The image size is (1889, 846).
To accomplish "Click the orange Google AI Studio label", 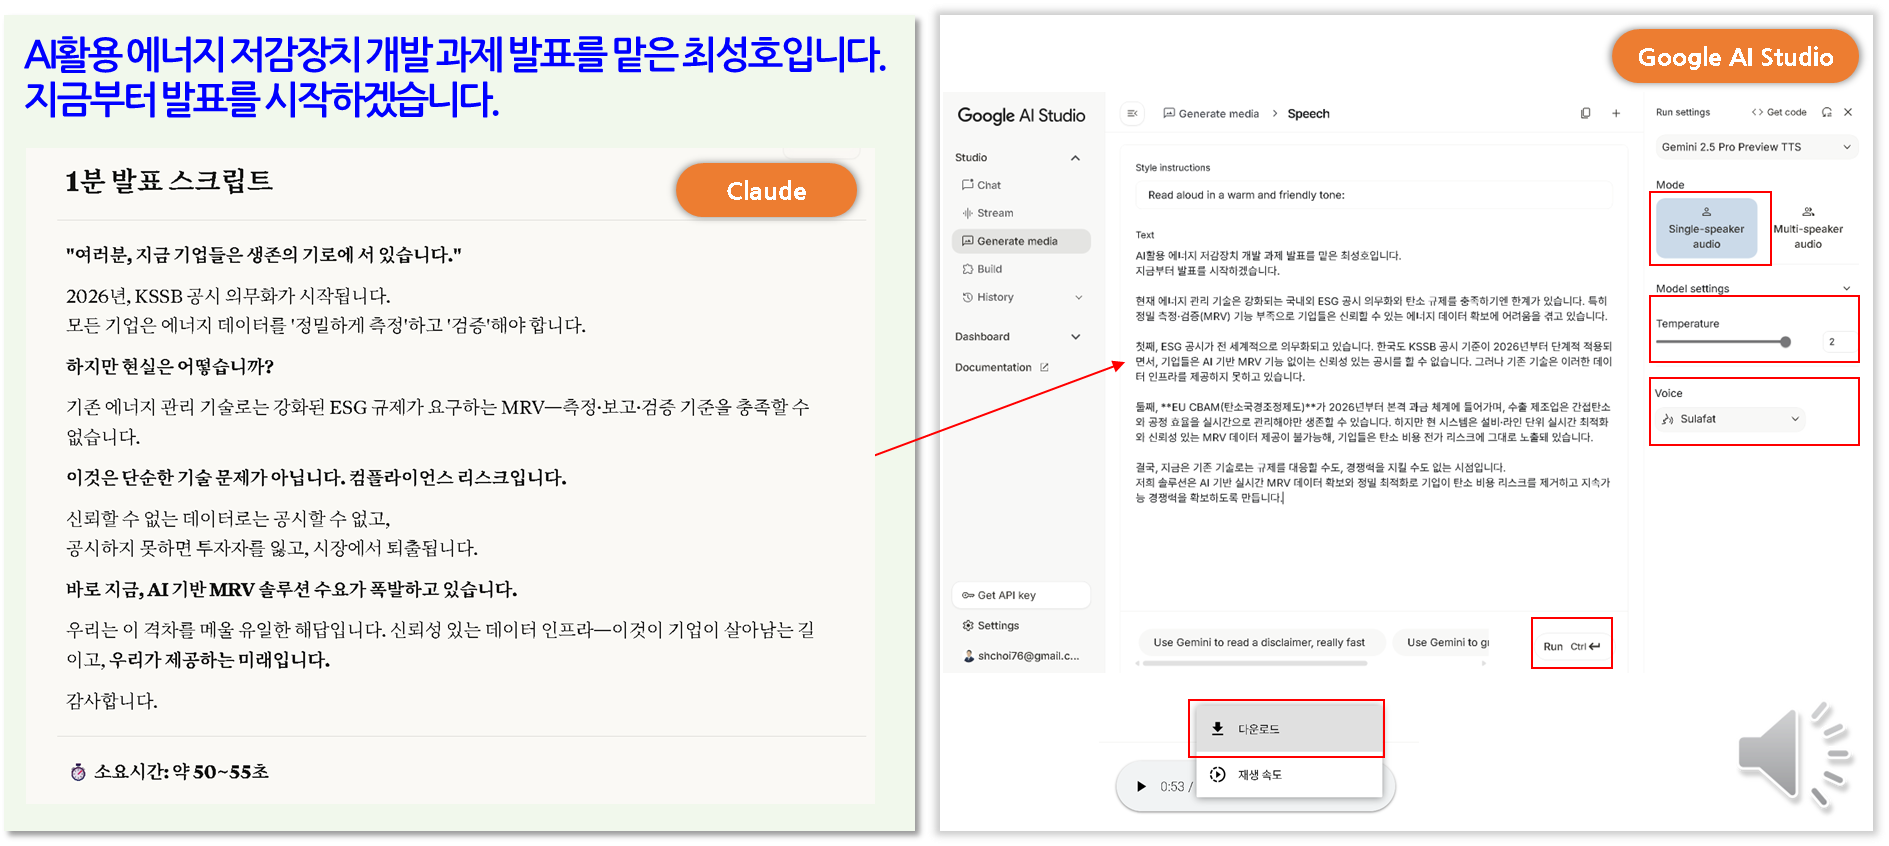I will (x=1735, y=57).
